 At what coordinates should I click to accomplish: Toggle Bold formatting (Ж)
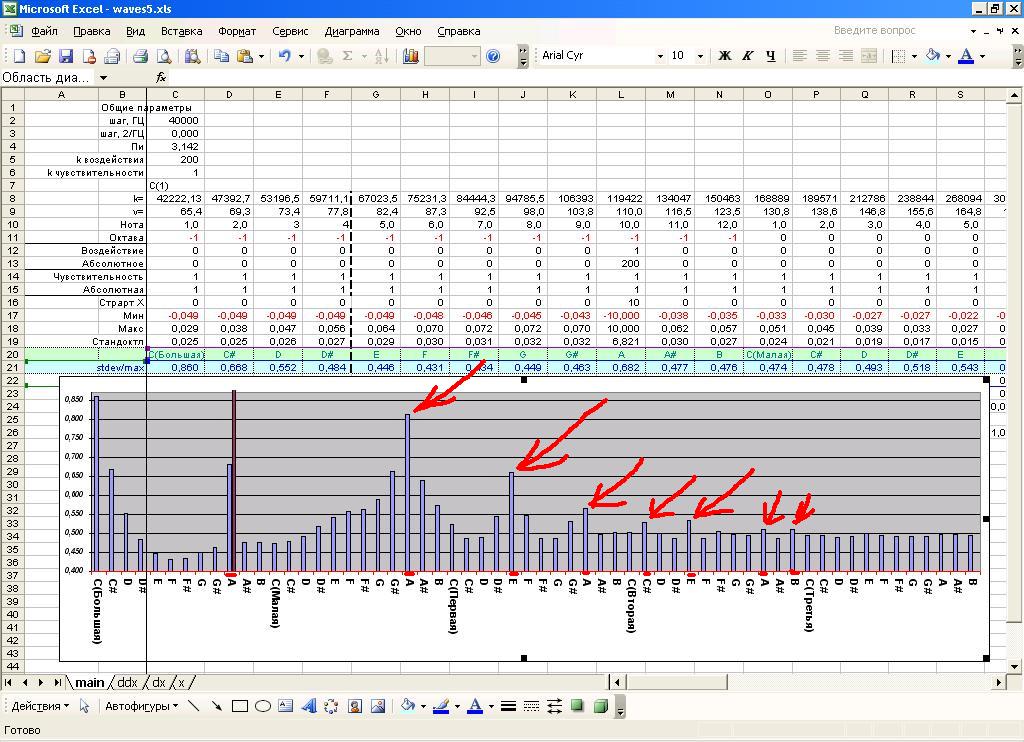click(x=725, y=56)
